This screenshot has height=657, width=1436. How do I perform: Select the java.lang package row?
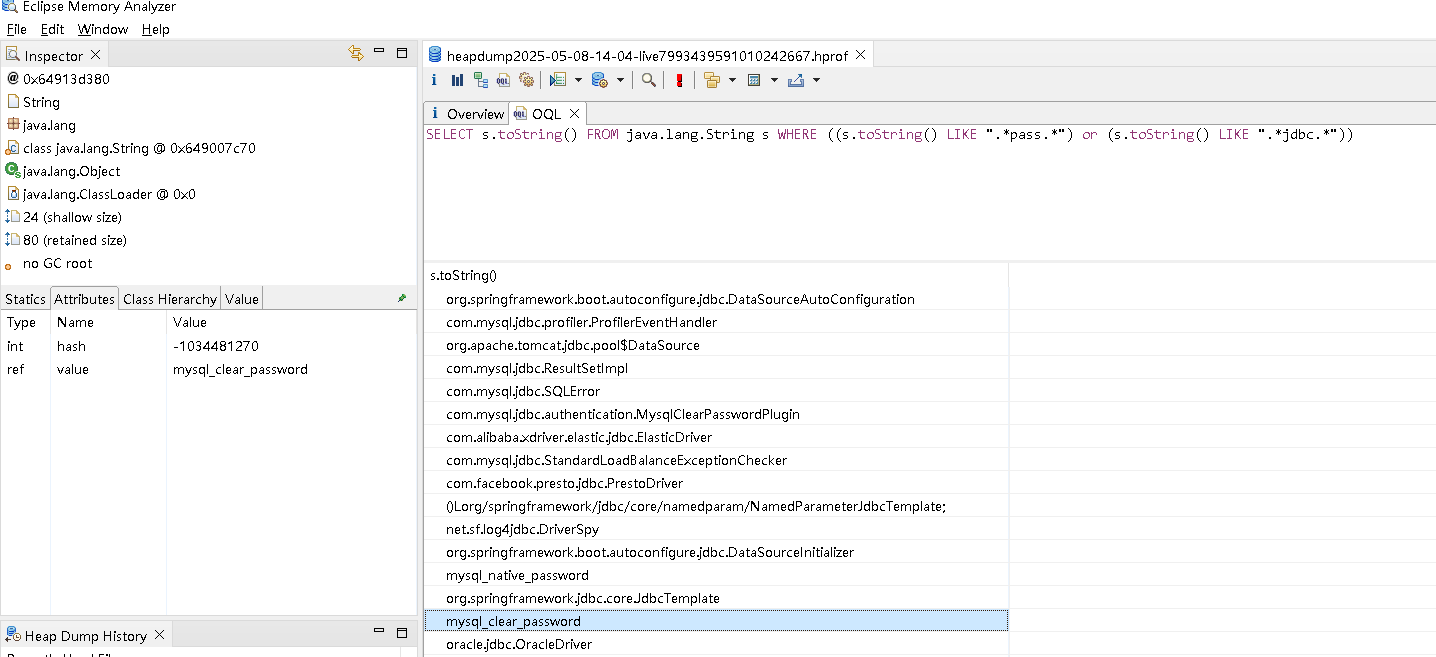(208, 125)
